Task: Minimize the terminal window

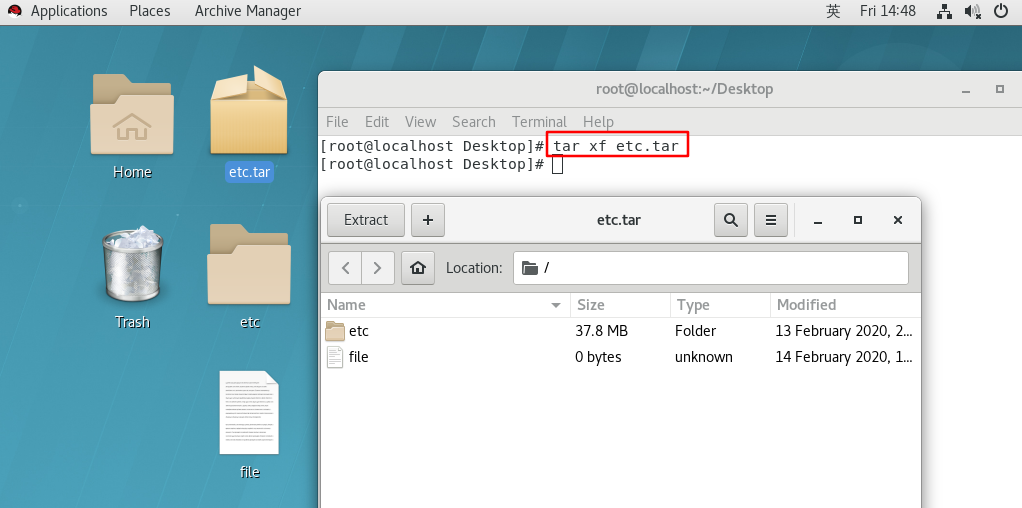Action: pos(967,90)
